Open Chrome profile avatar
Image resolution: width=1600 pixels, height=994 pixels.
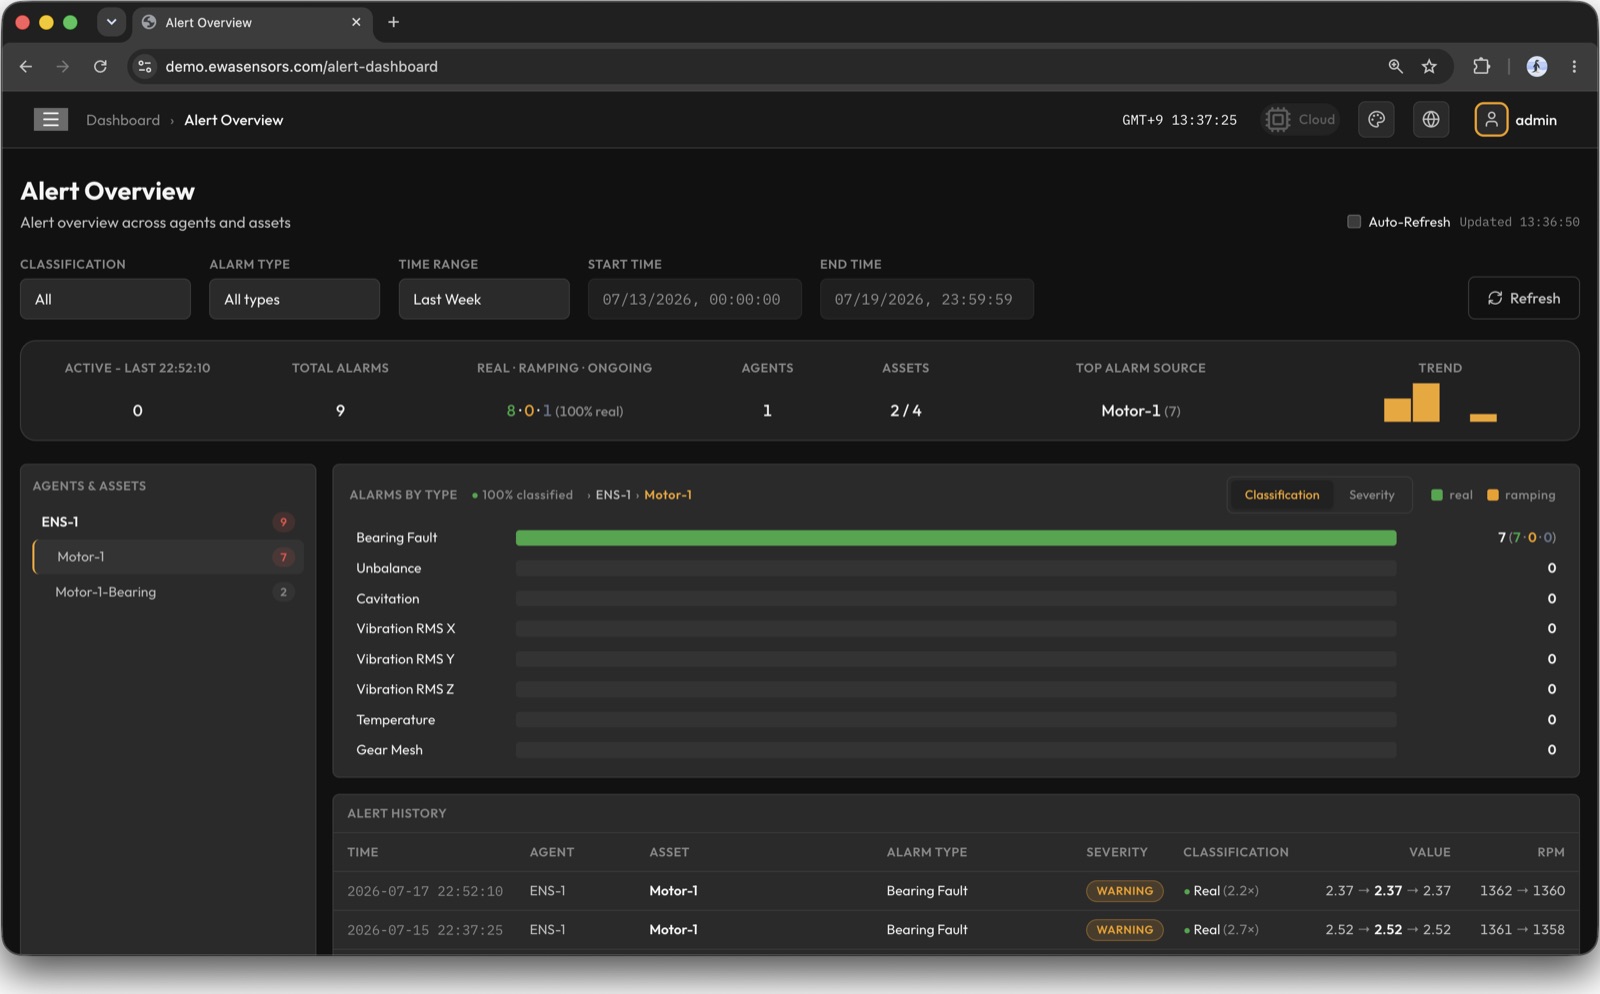click(1537, 66)
